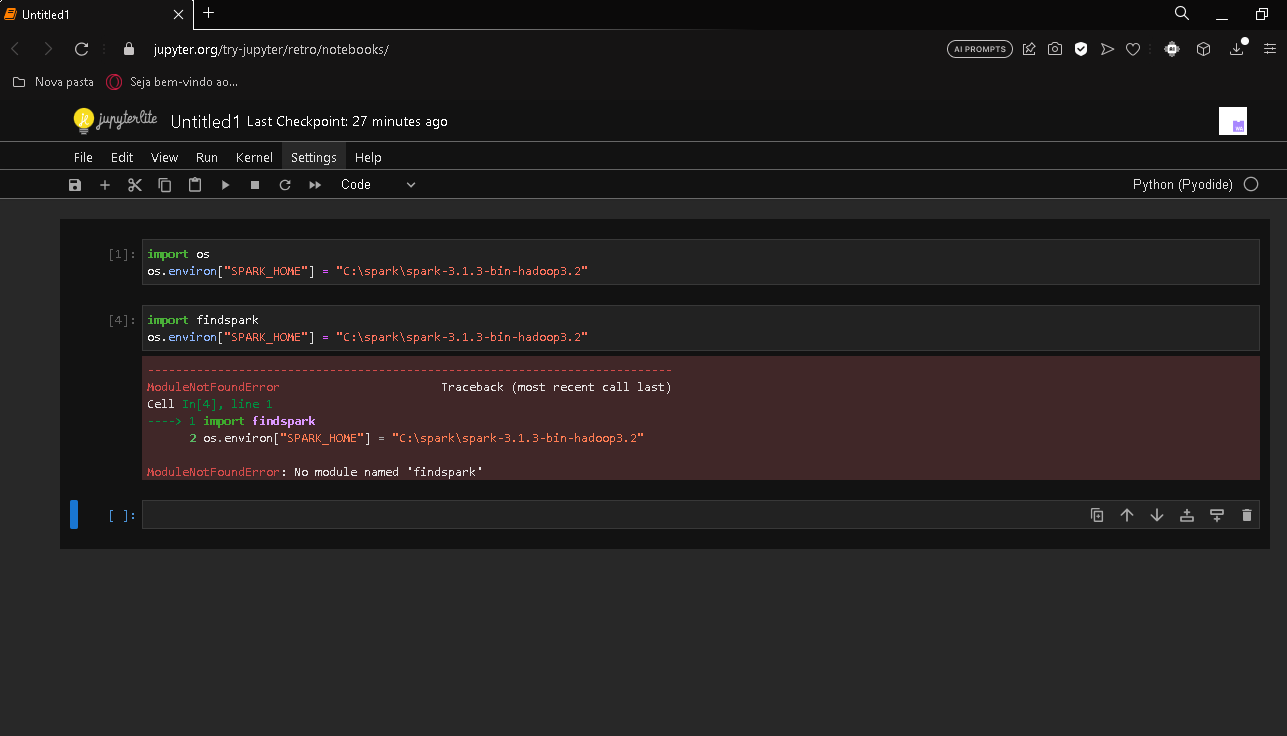
Task: Click the ModuleNotFoundError output area
Action: pos(700,419)
